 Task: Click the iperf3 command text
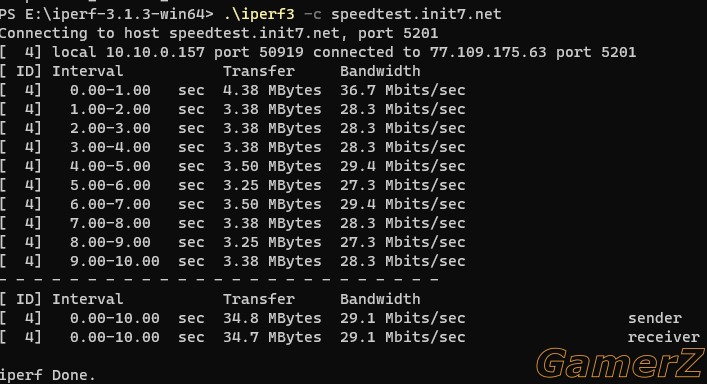click(259, 14)
